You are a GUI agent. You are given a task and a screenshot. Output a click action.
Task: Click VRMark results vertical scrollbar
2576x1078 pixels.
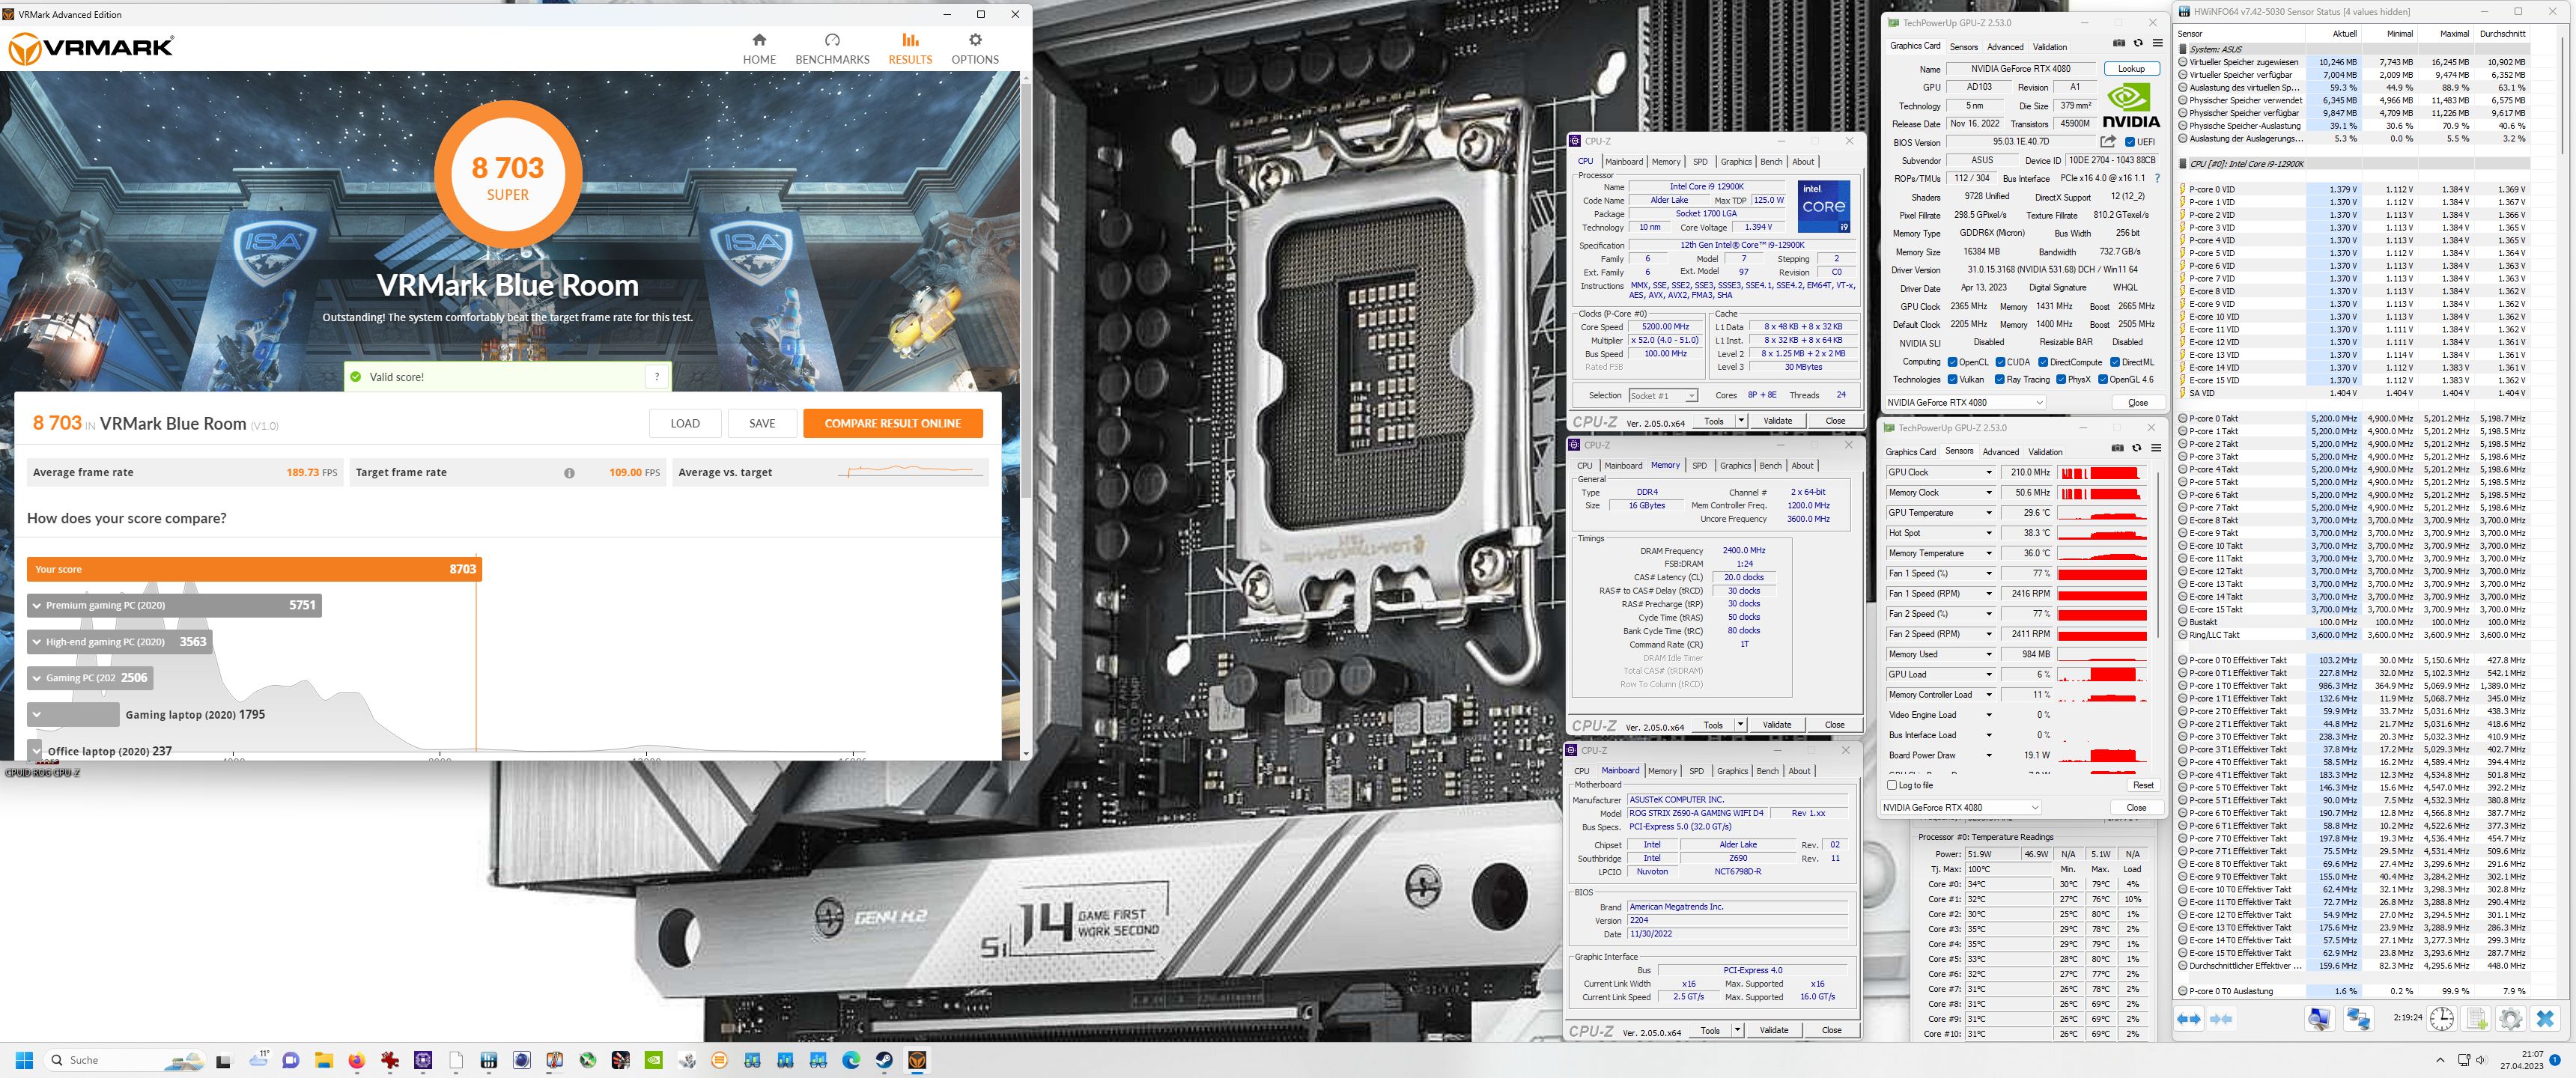pyautogui.click(x=1025, y=290)
